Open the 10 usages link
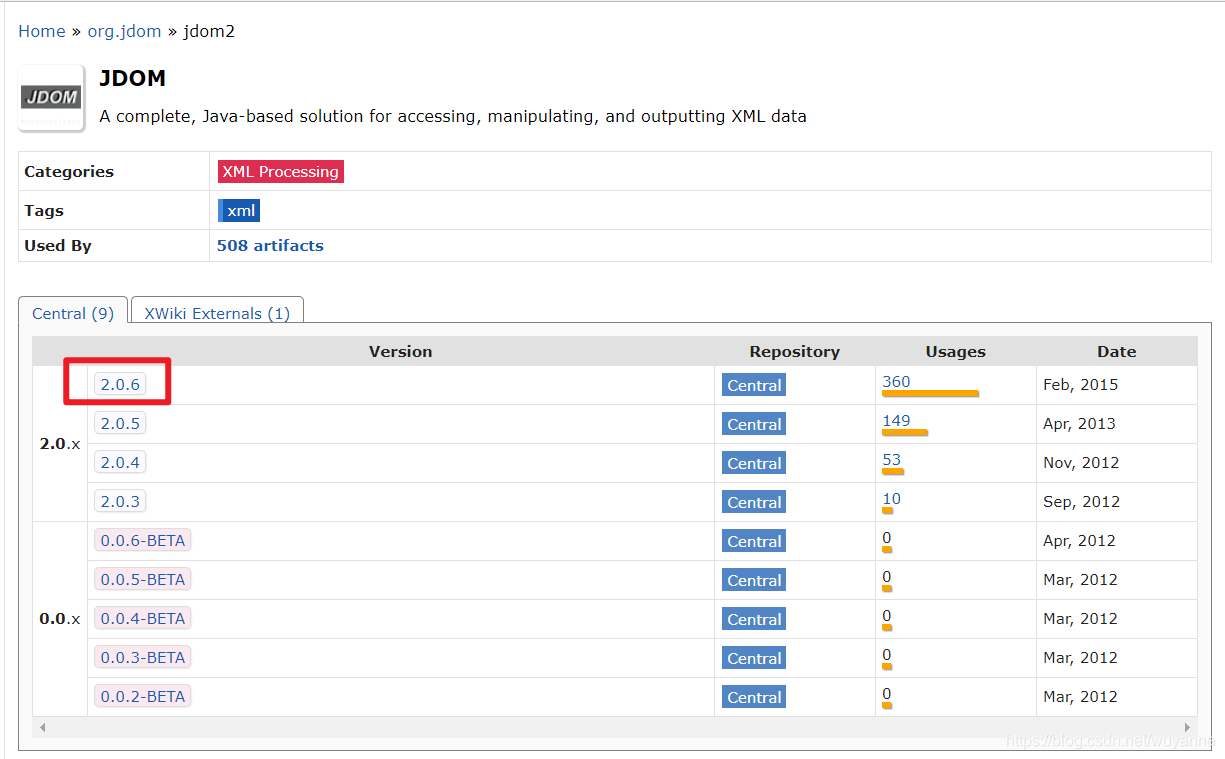 click(892, 499)
